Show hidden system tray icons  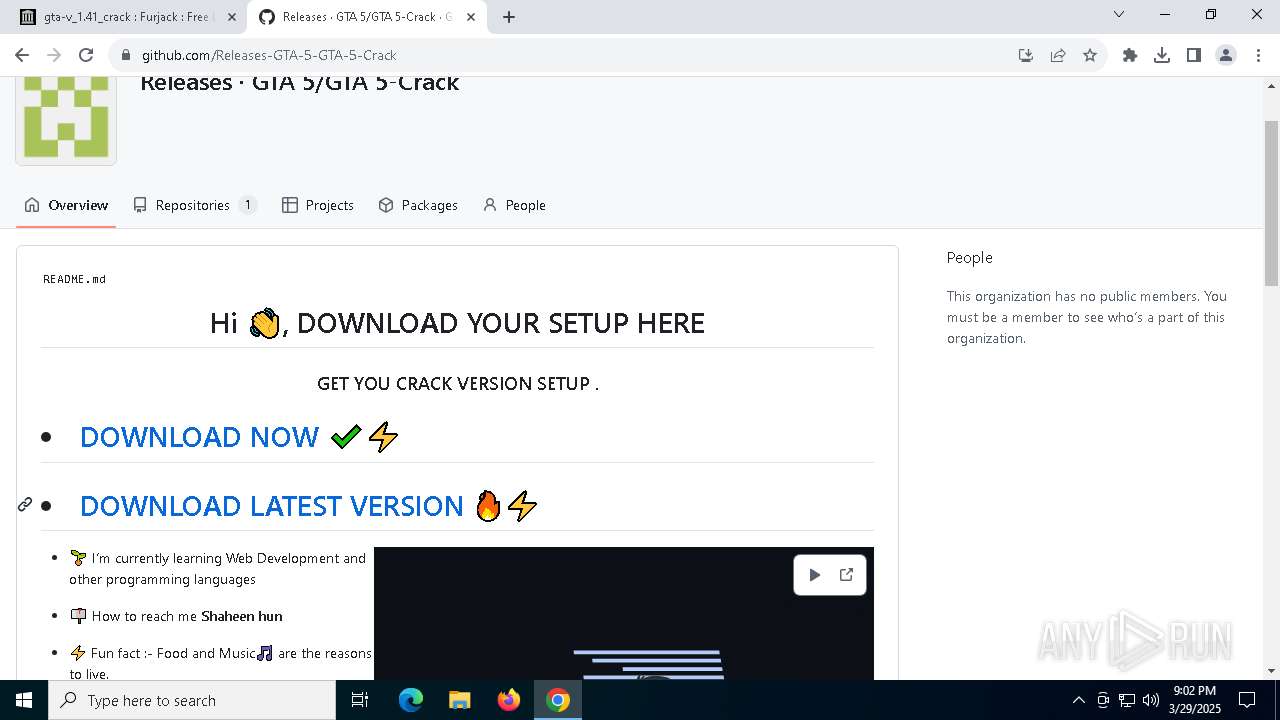click(x=1078, y=700)
